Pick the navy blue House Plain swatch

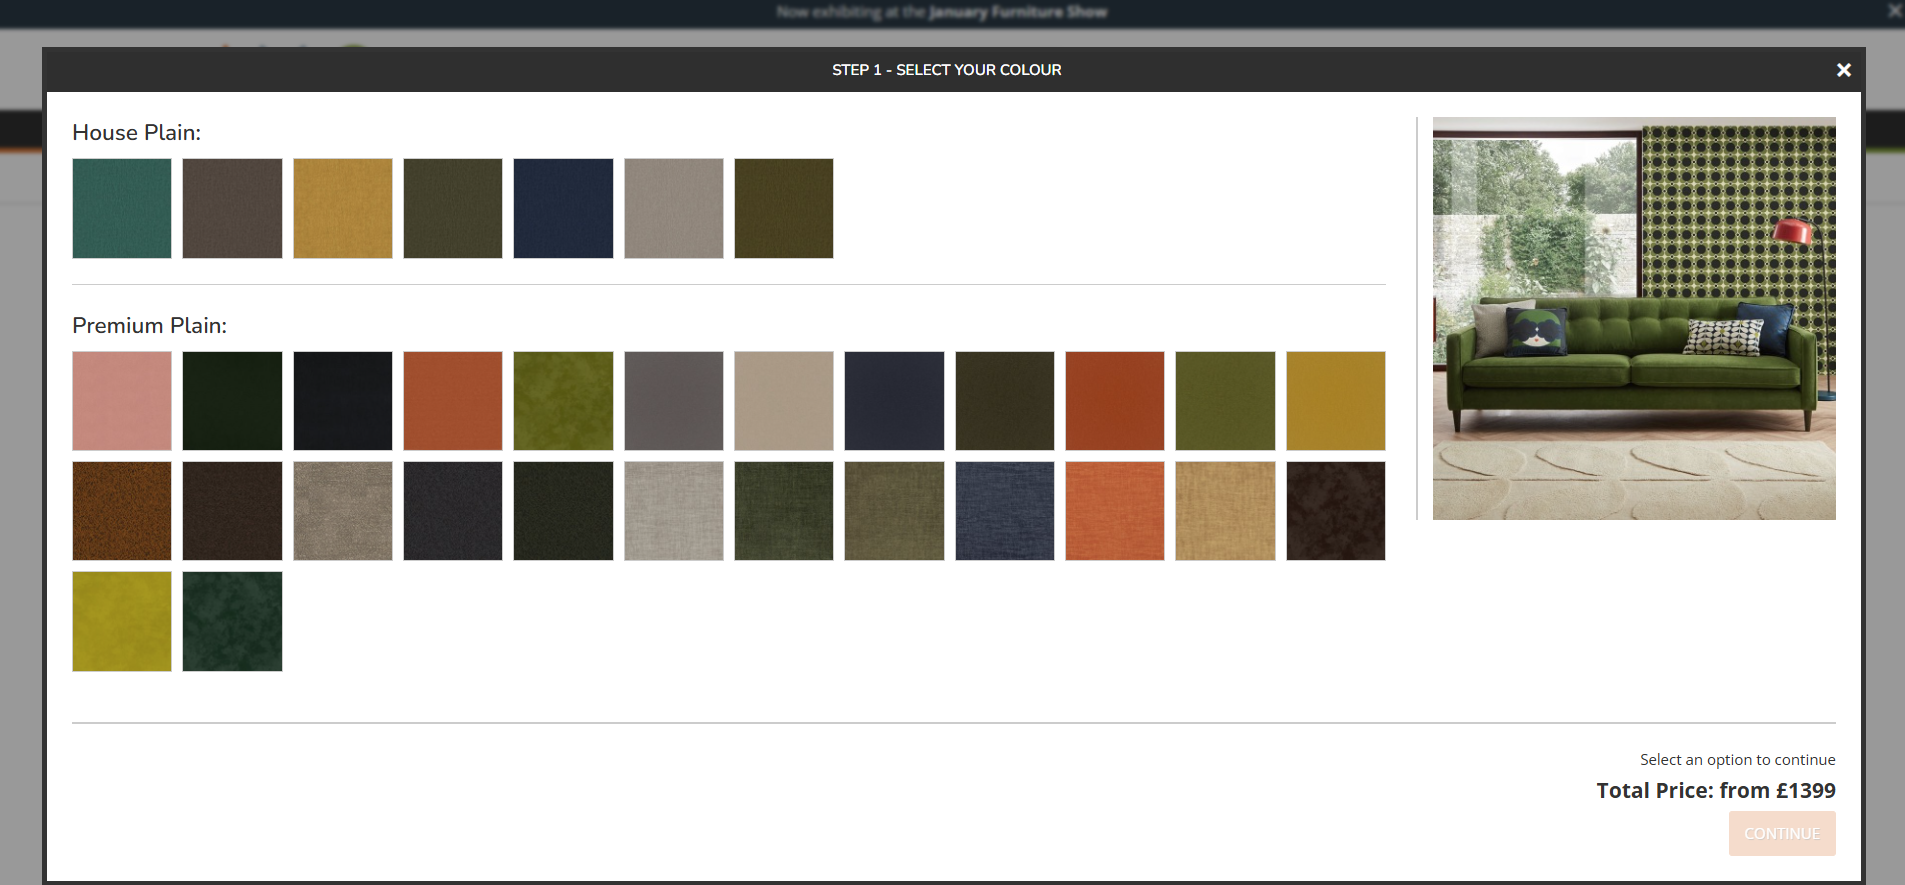[563, 208]
